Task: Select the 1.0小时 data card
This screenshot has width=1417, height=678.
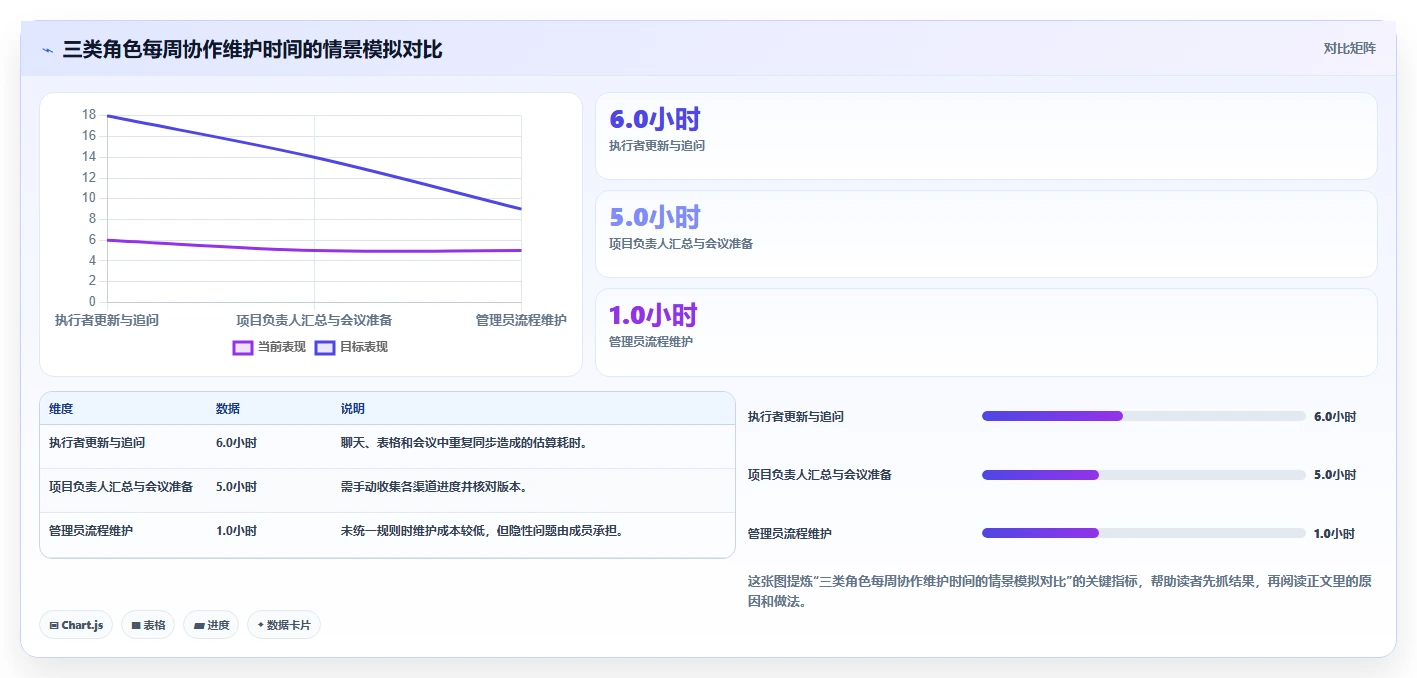Action: [x=986, y=332]
